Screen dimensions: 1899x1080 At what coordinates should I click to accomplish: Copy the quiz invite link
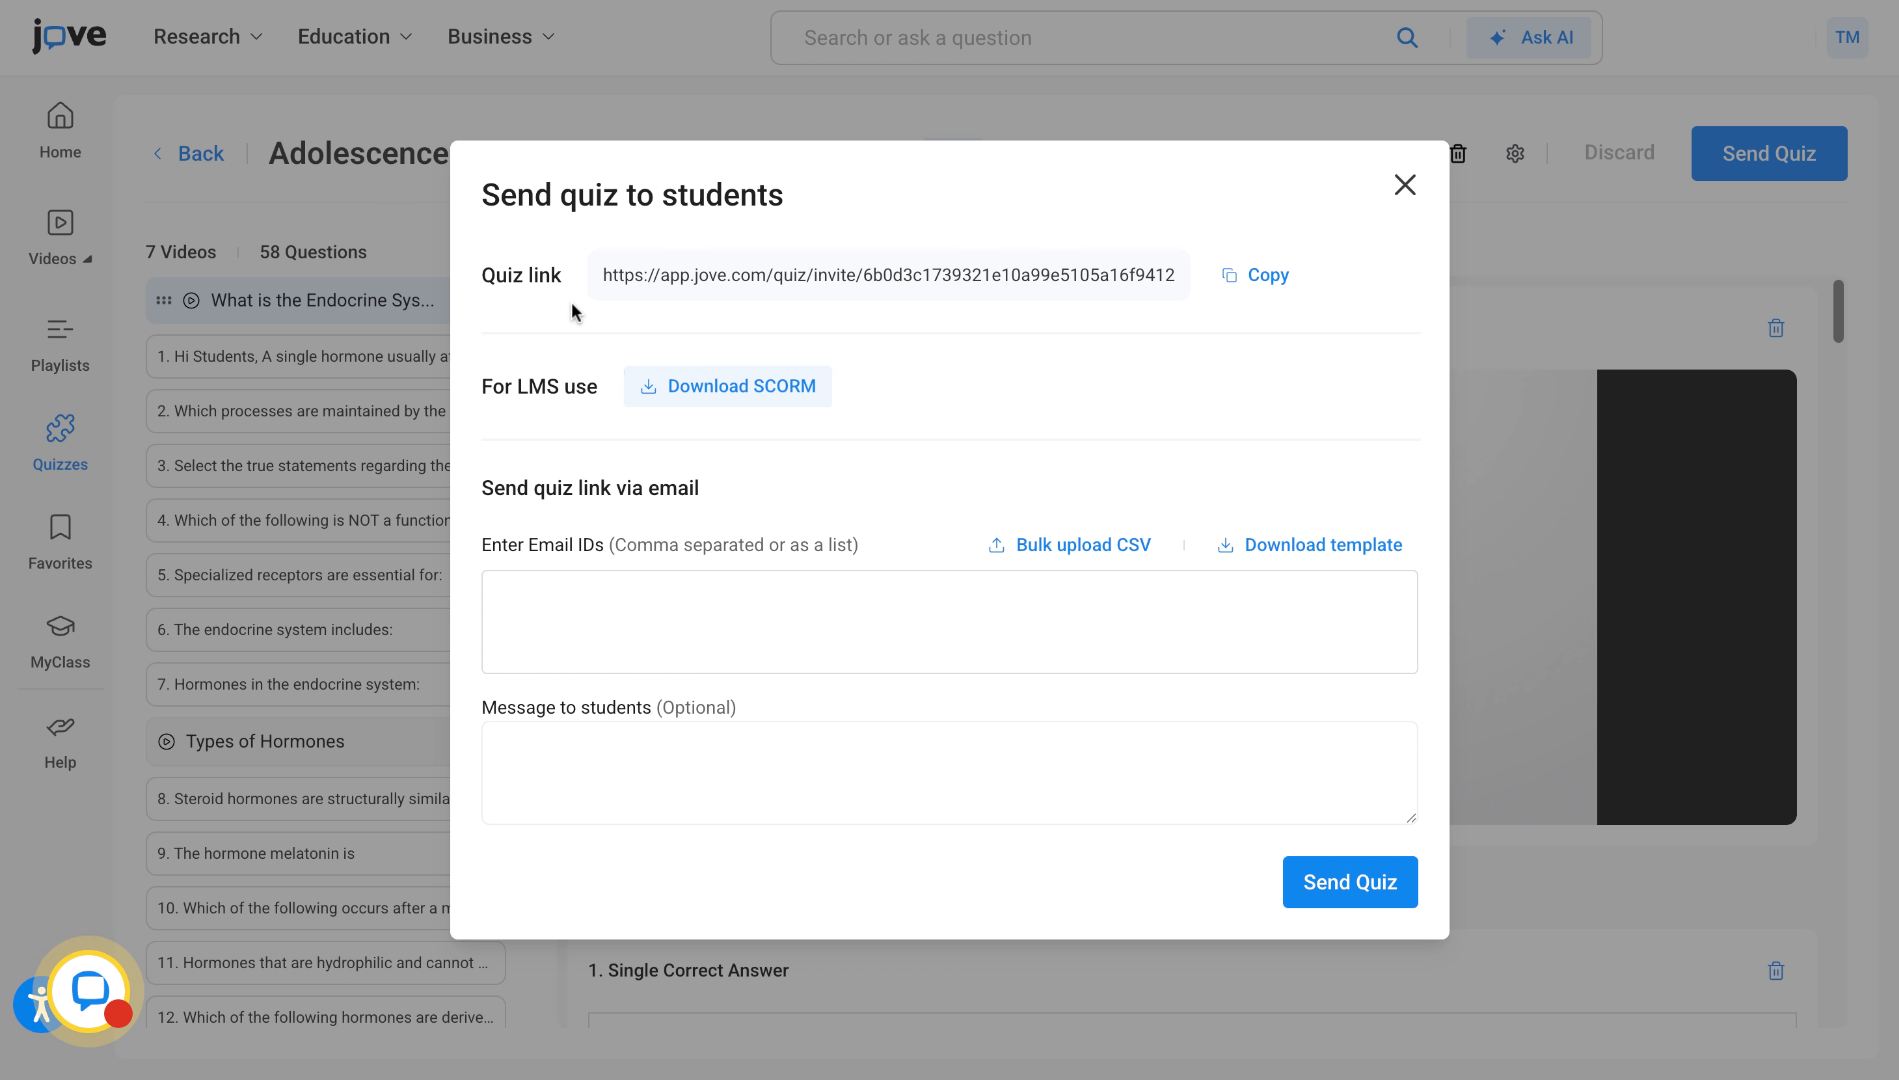click(x=1255, y=275)
